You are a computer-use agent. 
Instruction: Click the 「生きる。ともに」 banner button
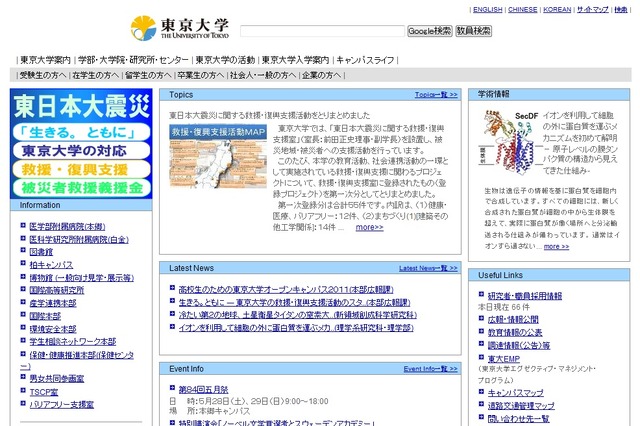[x=81, y=132]
